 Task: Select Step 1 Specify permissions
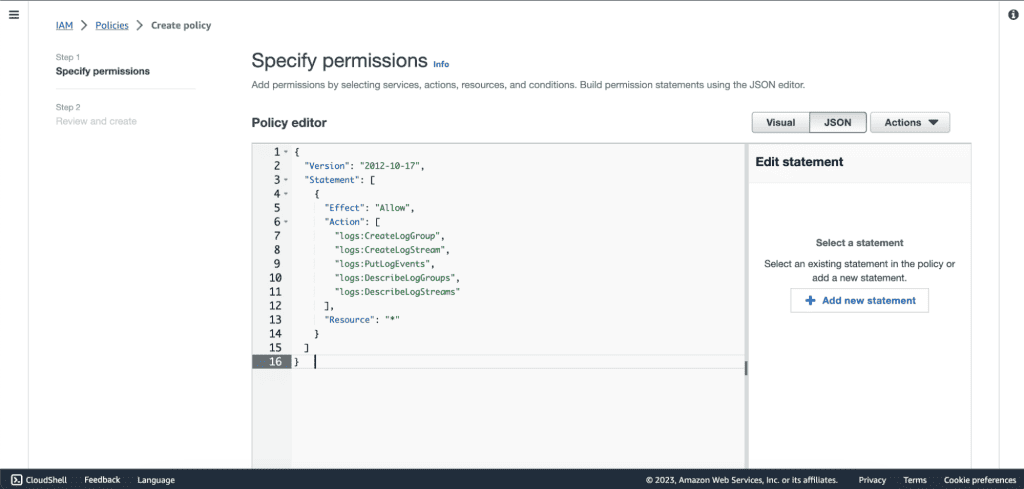point(103,71)
